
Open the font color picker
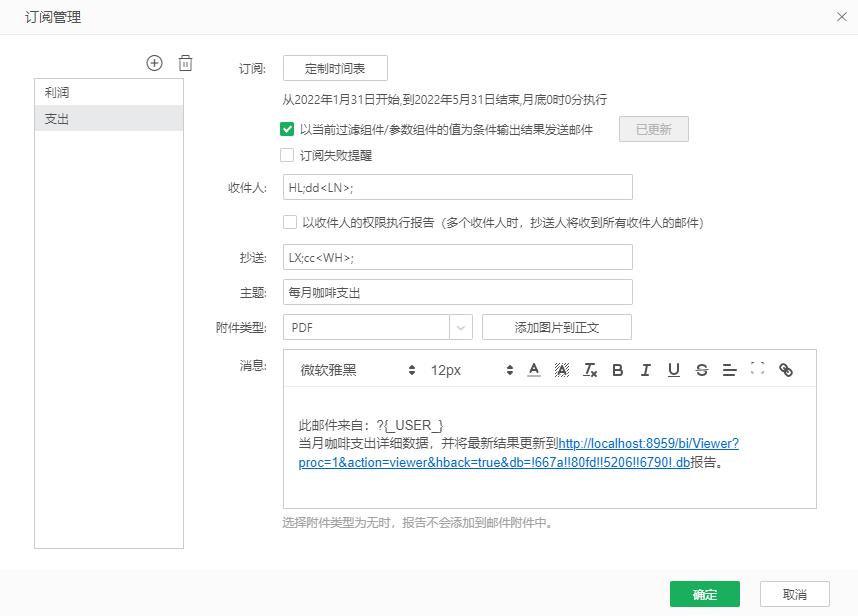point(533,369)
